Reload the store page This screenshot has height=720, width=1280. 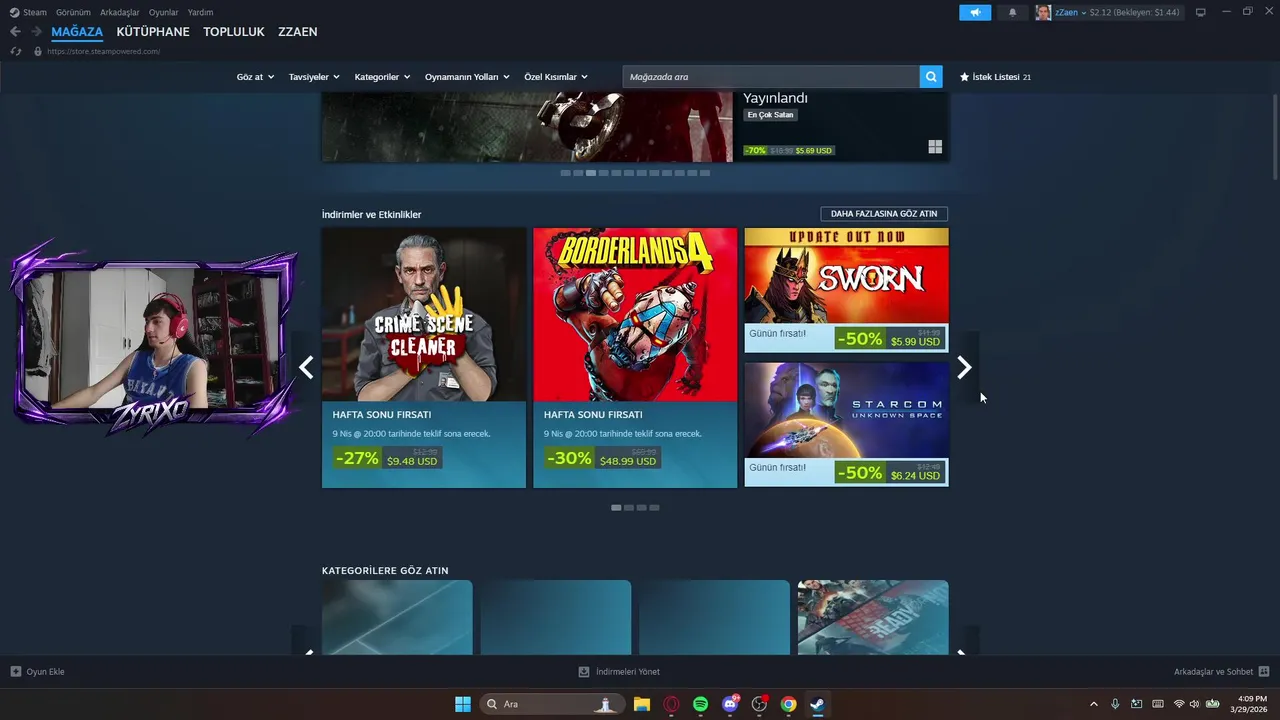(15, 51)
